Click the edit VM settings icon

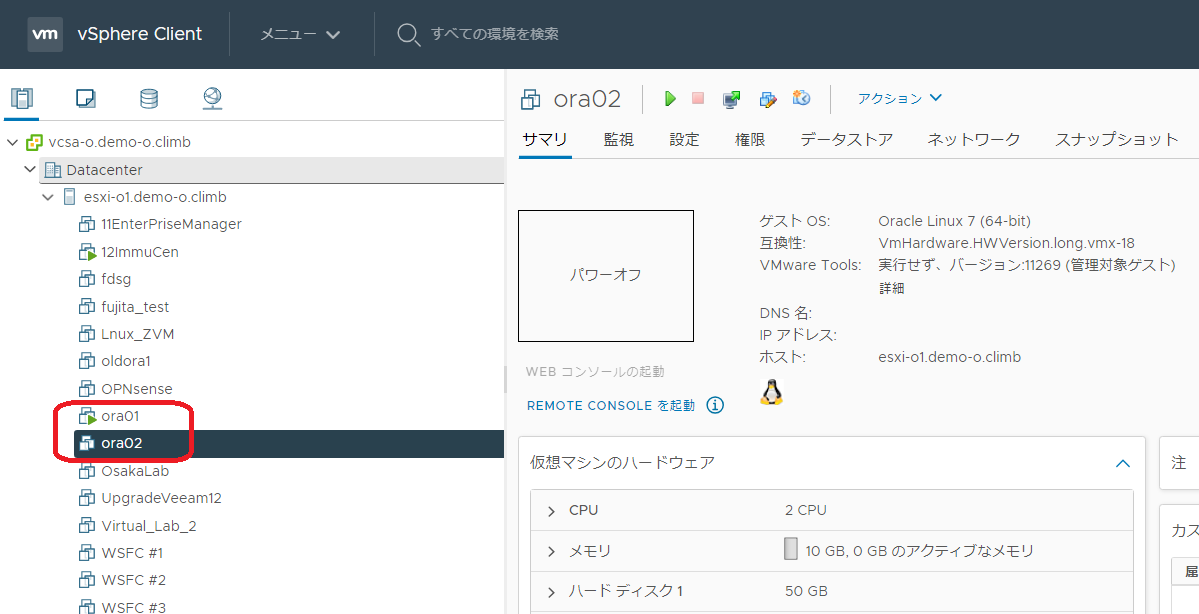click(x=768, y=99)
